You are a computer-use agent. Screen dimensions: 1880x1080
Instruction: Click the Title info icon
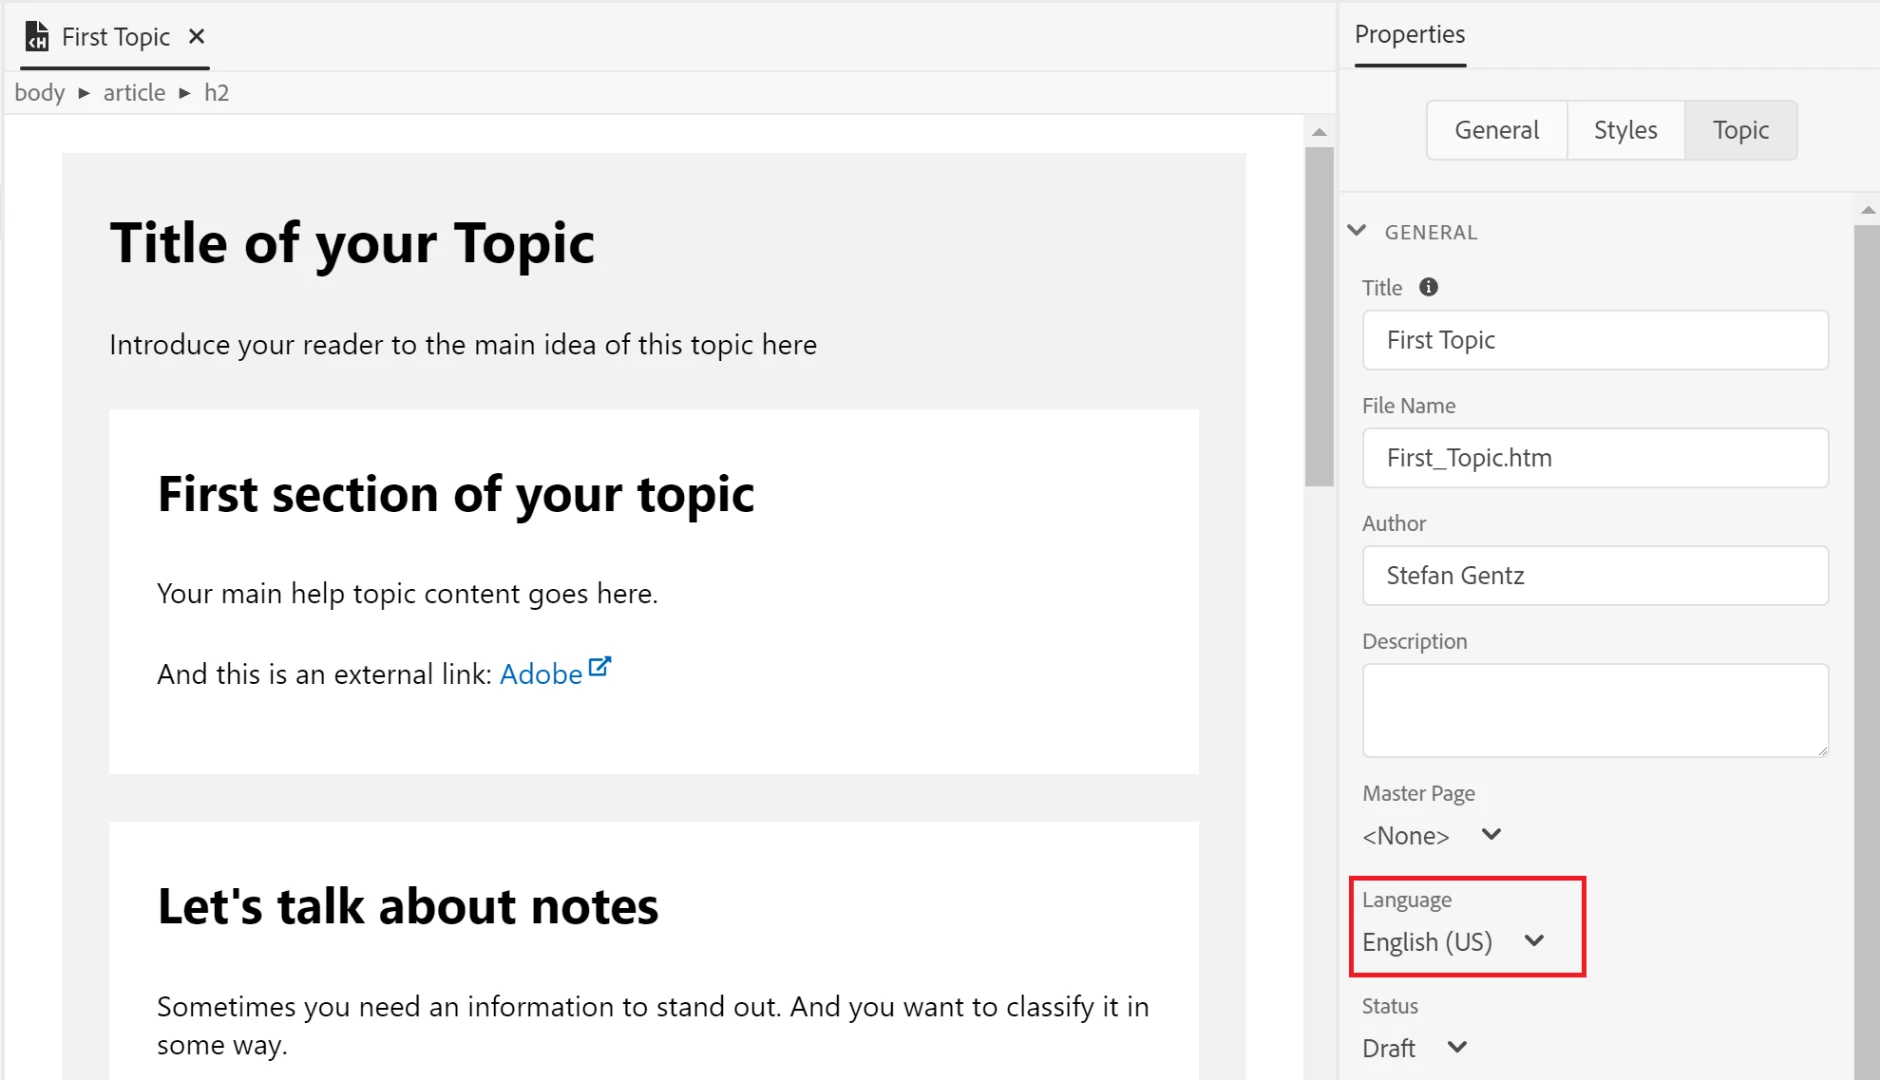pyautogui.click(x=1428, y=287)
